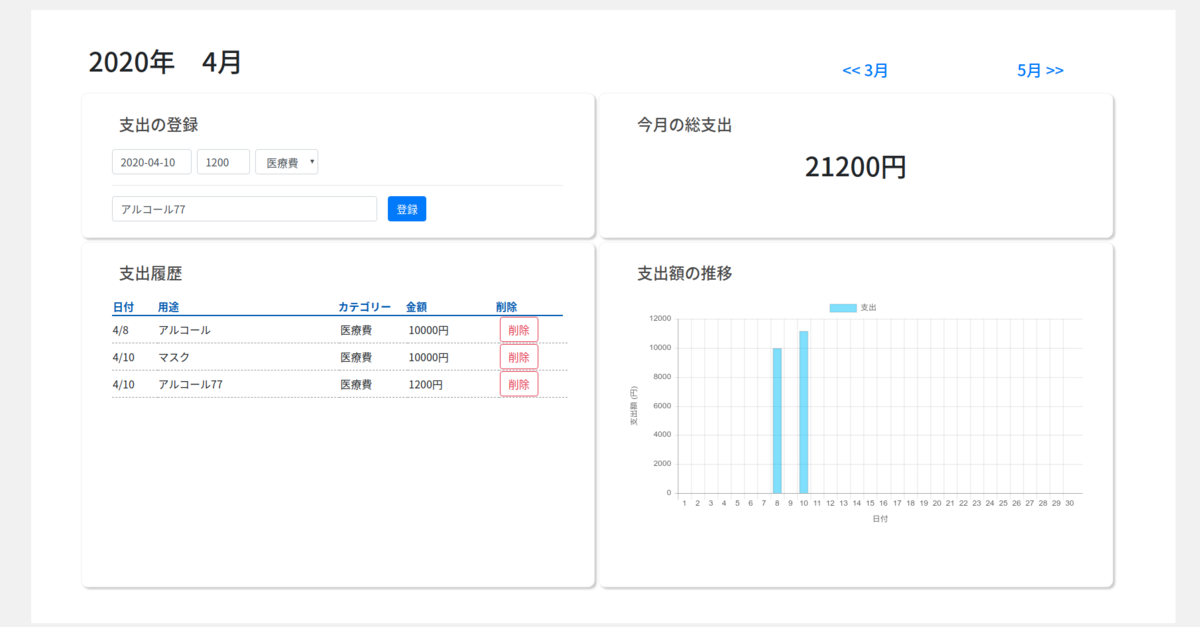This screenshot has width=1200, height=627.
Task: Click the 12000 y-axis value
Action: [x=660, y=319]
